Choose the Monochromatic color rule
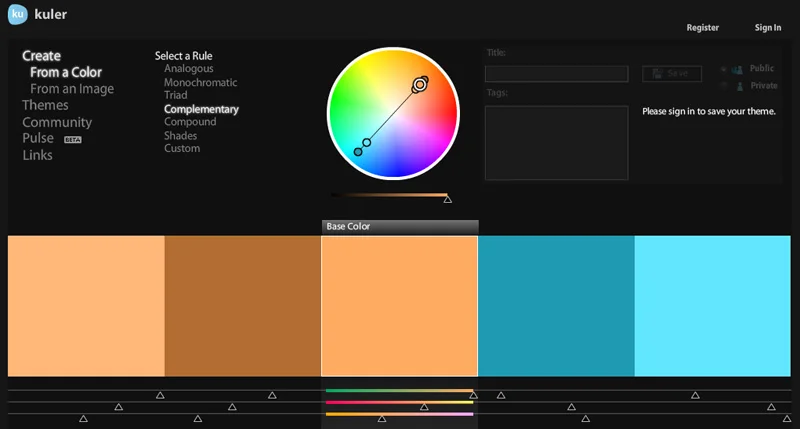 pyautogui.click(x=201, y=82)
